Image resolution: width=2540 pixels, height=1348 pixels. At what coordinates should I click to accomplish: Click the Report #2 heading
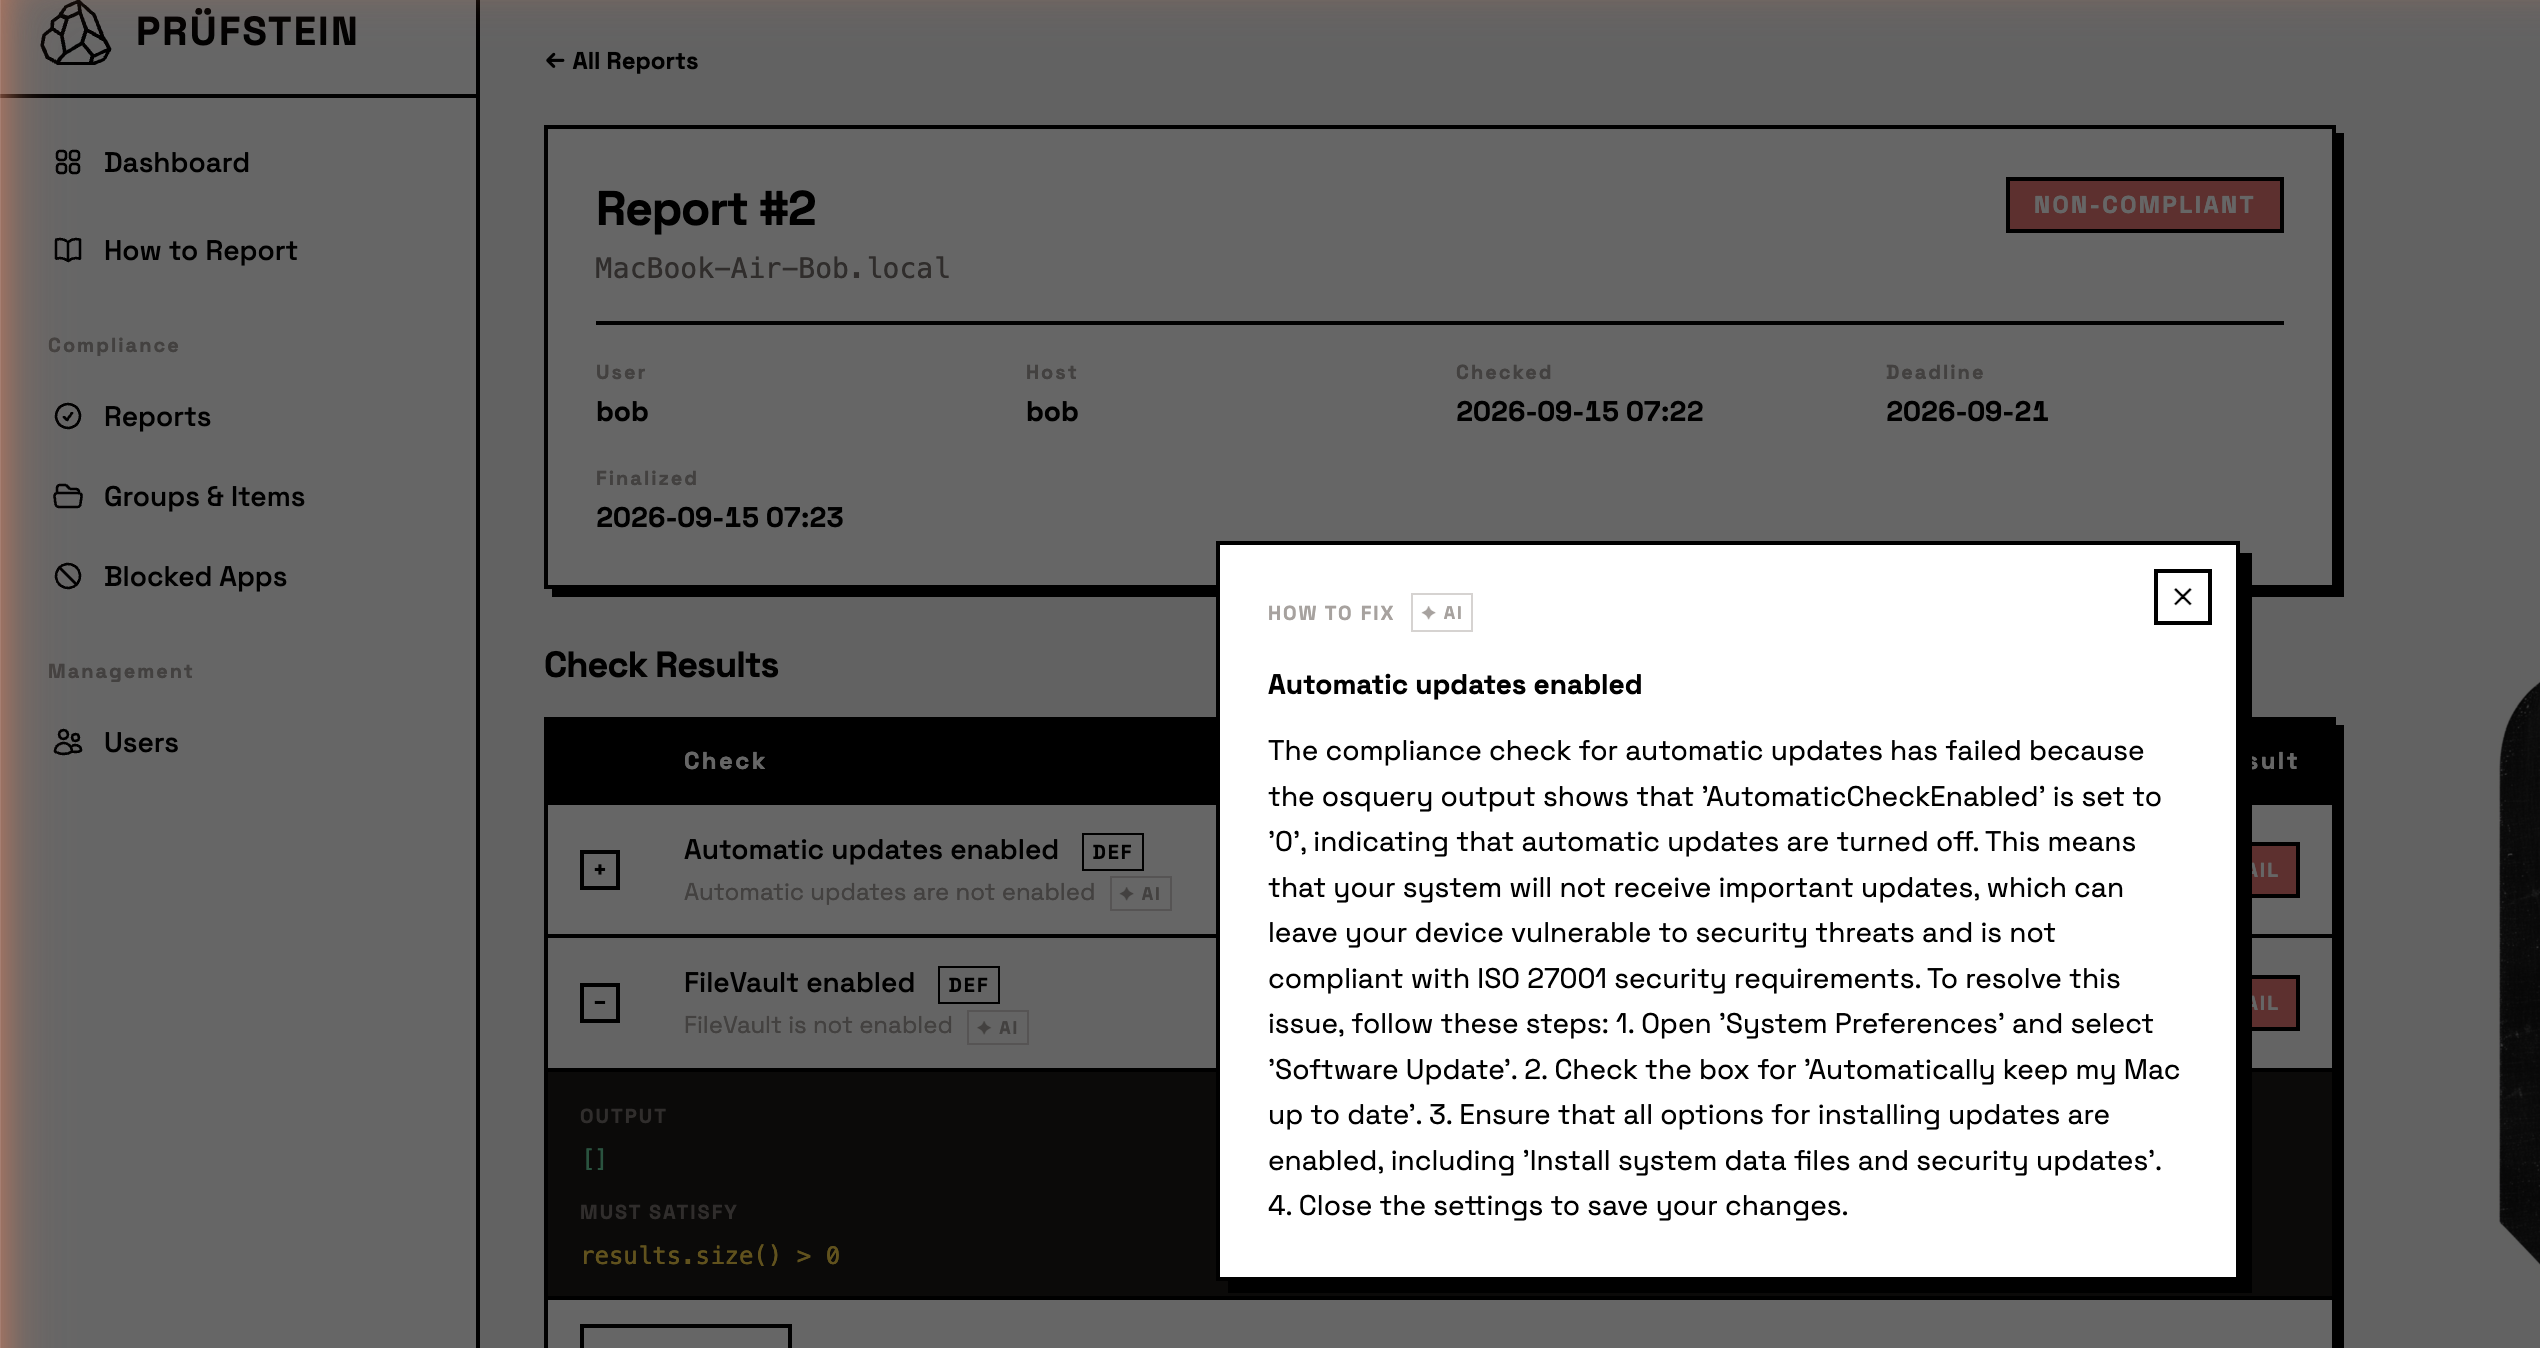706,209
